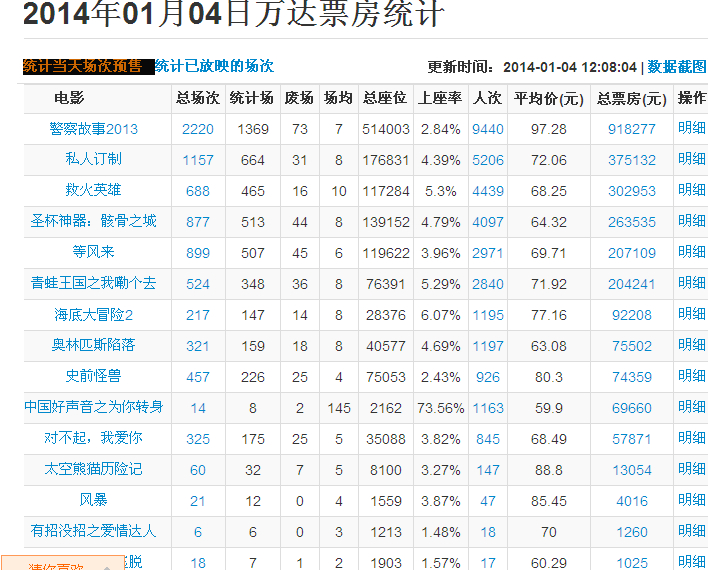Click attendance 9440 for 警察故事2013
The width and height of the screenshot is (708, 570).
[x=488, y=129]
